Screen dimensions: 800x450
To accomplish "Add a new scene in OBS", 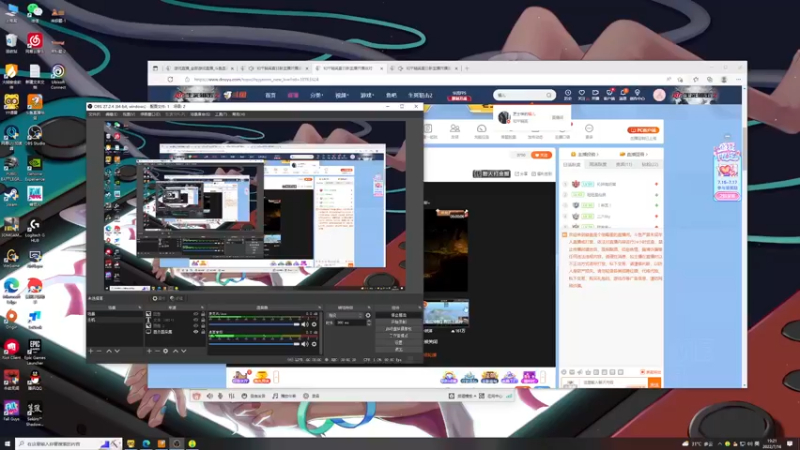I will coord(91,351).
